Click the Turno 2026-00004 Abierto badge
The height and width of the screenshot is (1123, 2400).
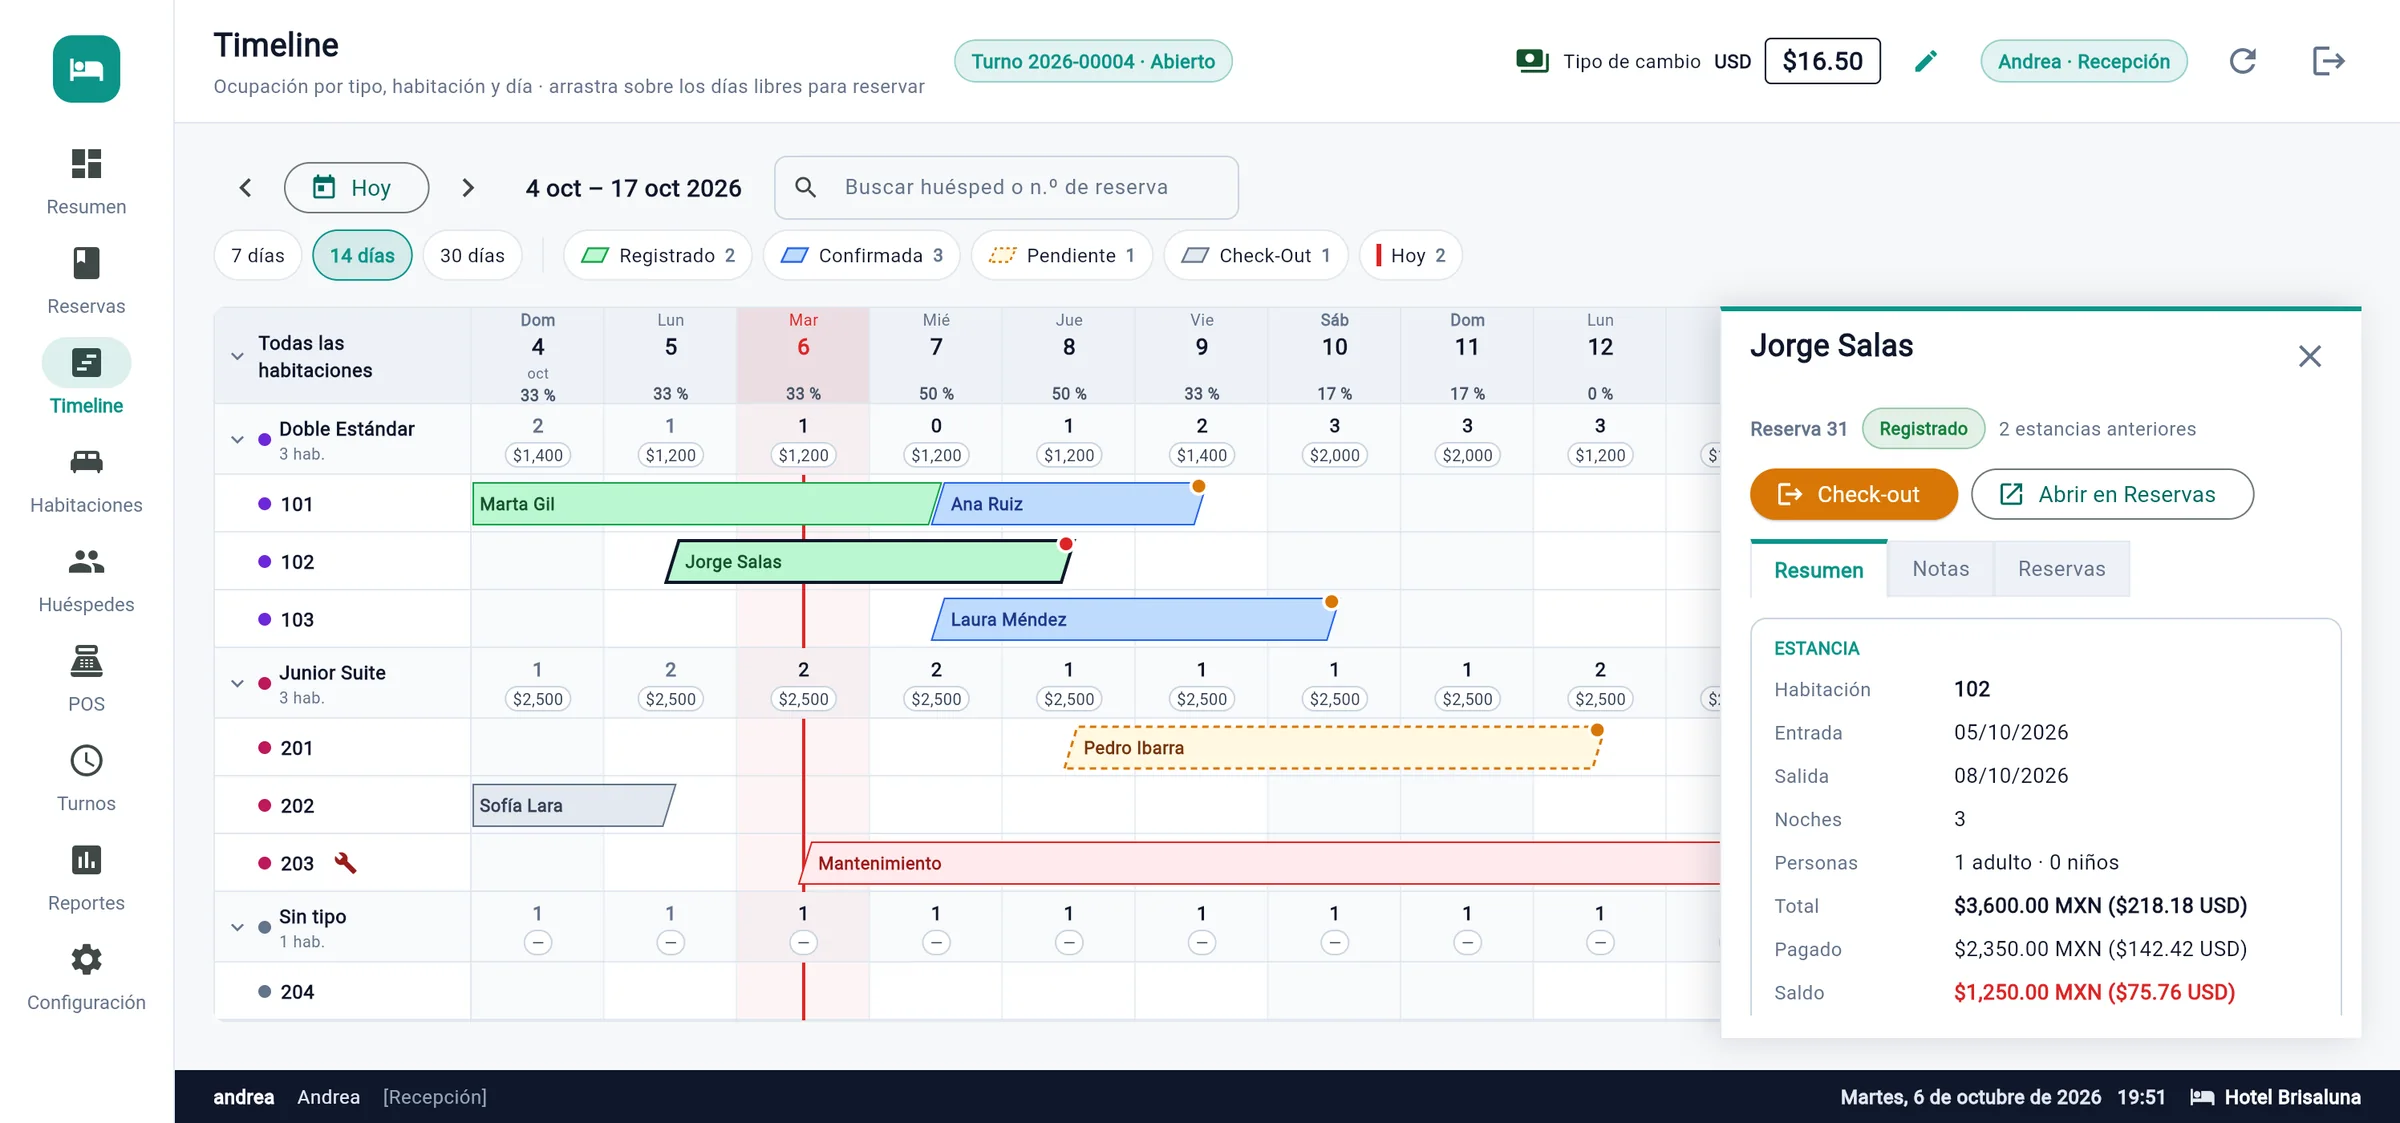tap(1093, 61)
